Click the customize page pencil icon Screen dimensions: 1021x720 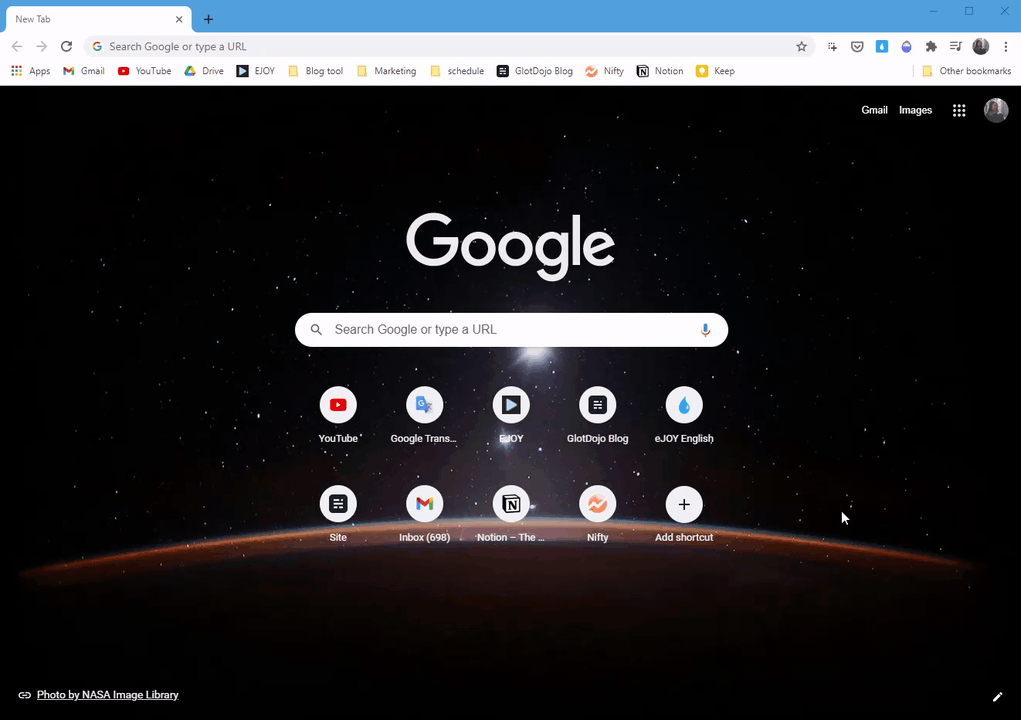(x=997, y=697)
